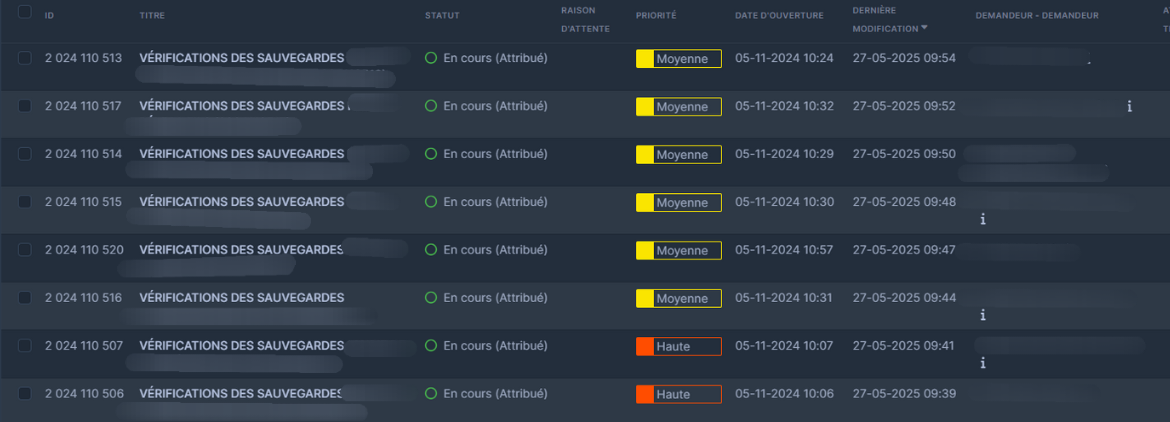Image resolution: width=1170 pixels, height=422 pixels.
Task: Click the orange Haute priority swatch for ticket 2 024 110 507
Action: point(645,346)
